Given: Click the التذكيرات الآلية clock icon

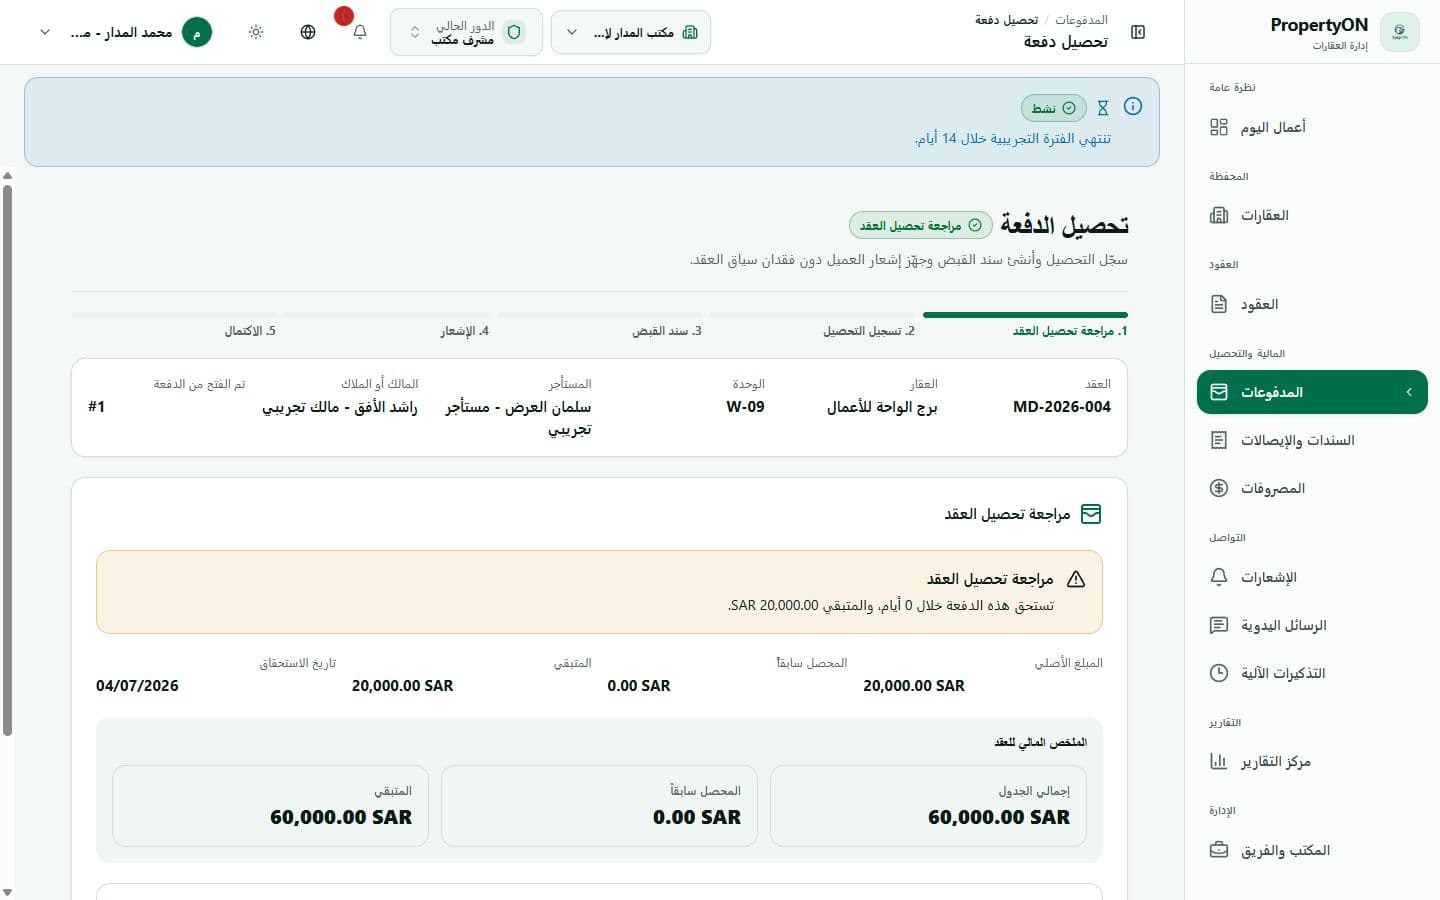Looking at the screenshot, I should (1218, 673).
